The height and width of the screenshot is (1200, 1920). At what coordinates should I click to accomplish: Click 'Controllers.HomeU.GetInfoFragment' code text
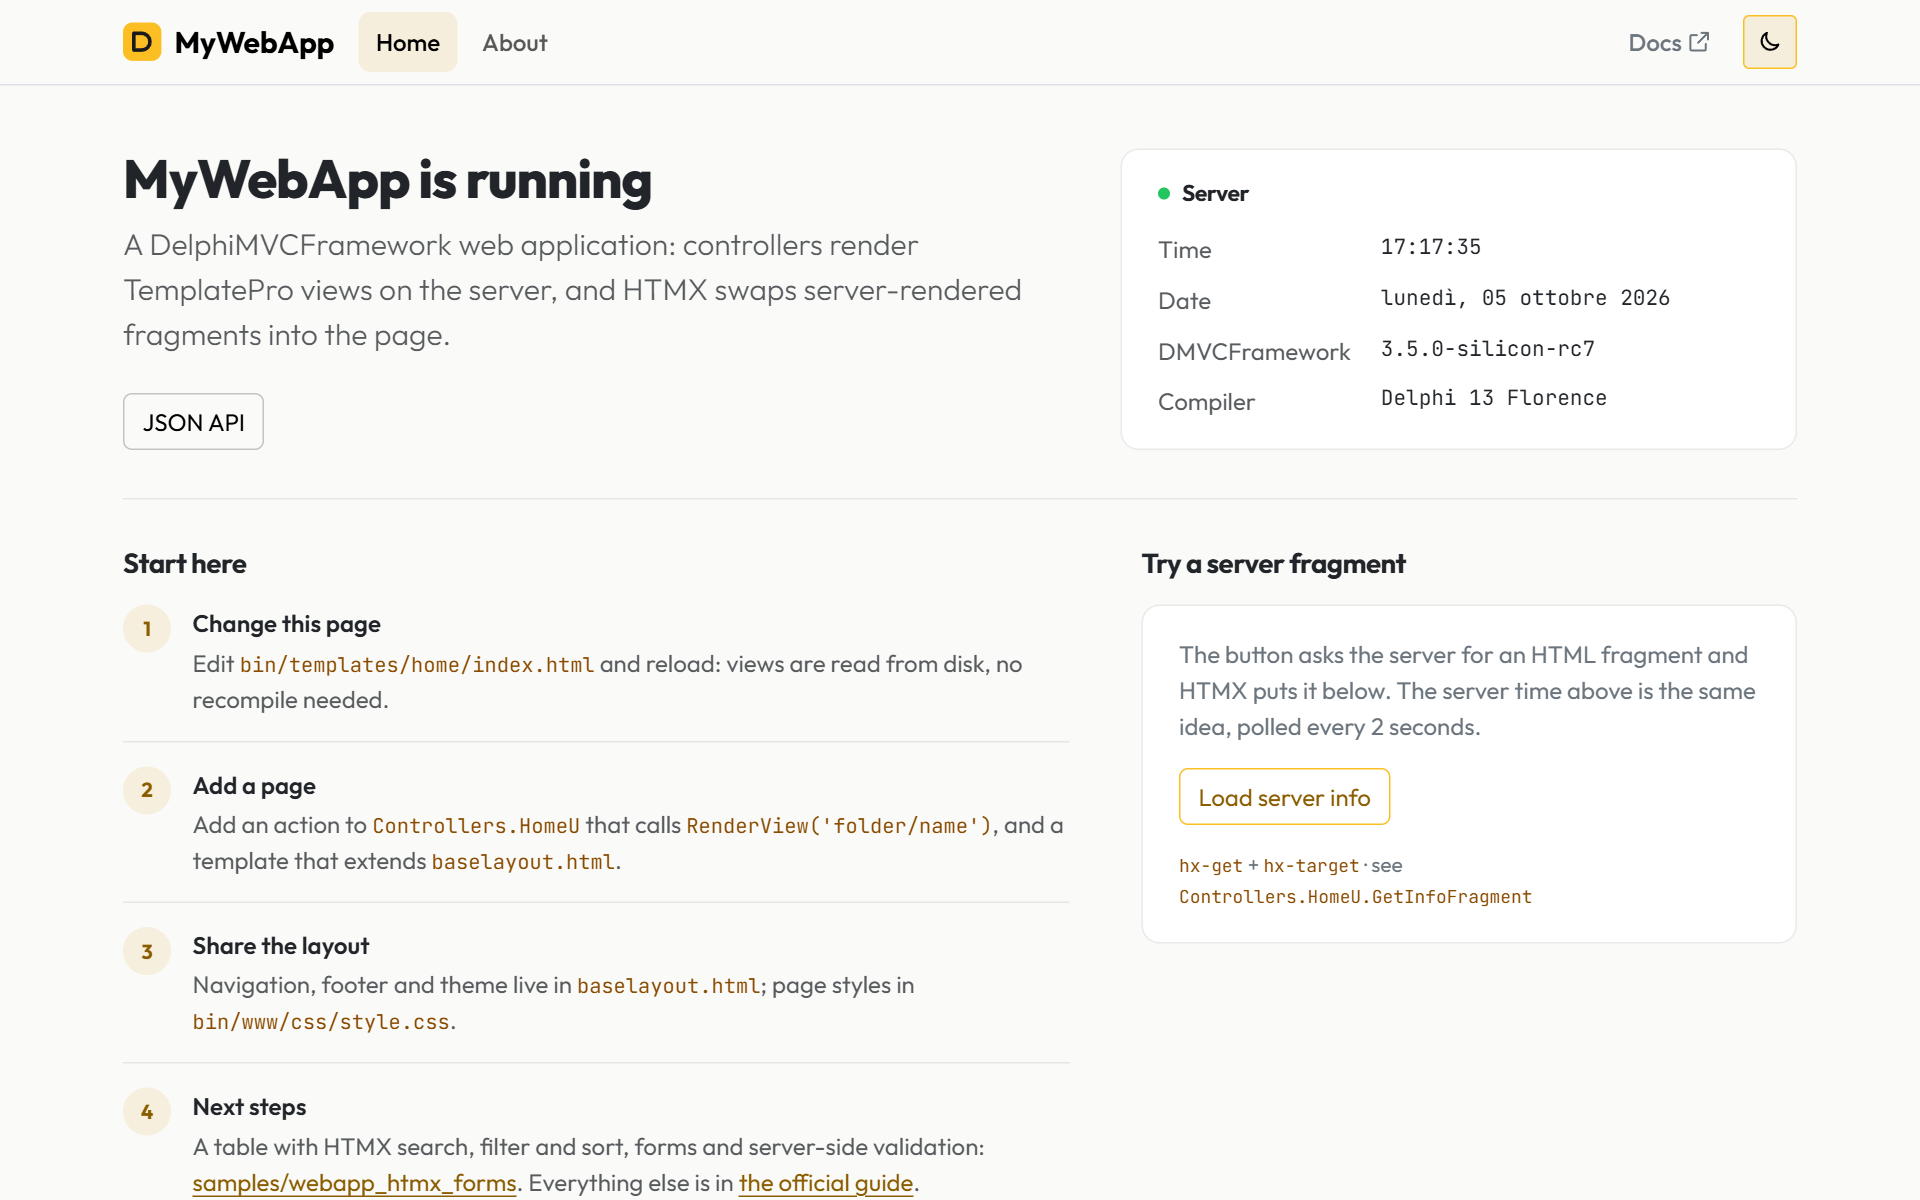click(x=1355, y=897)
